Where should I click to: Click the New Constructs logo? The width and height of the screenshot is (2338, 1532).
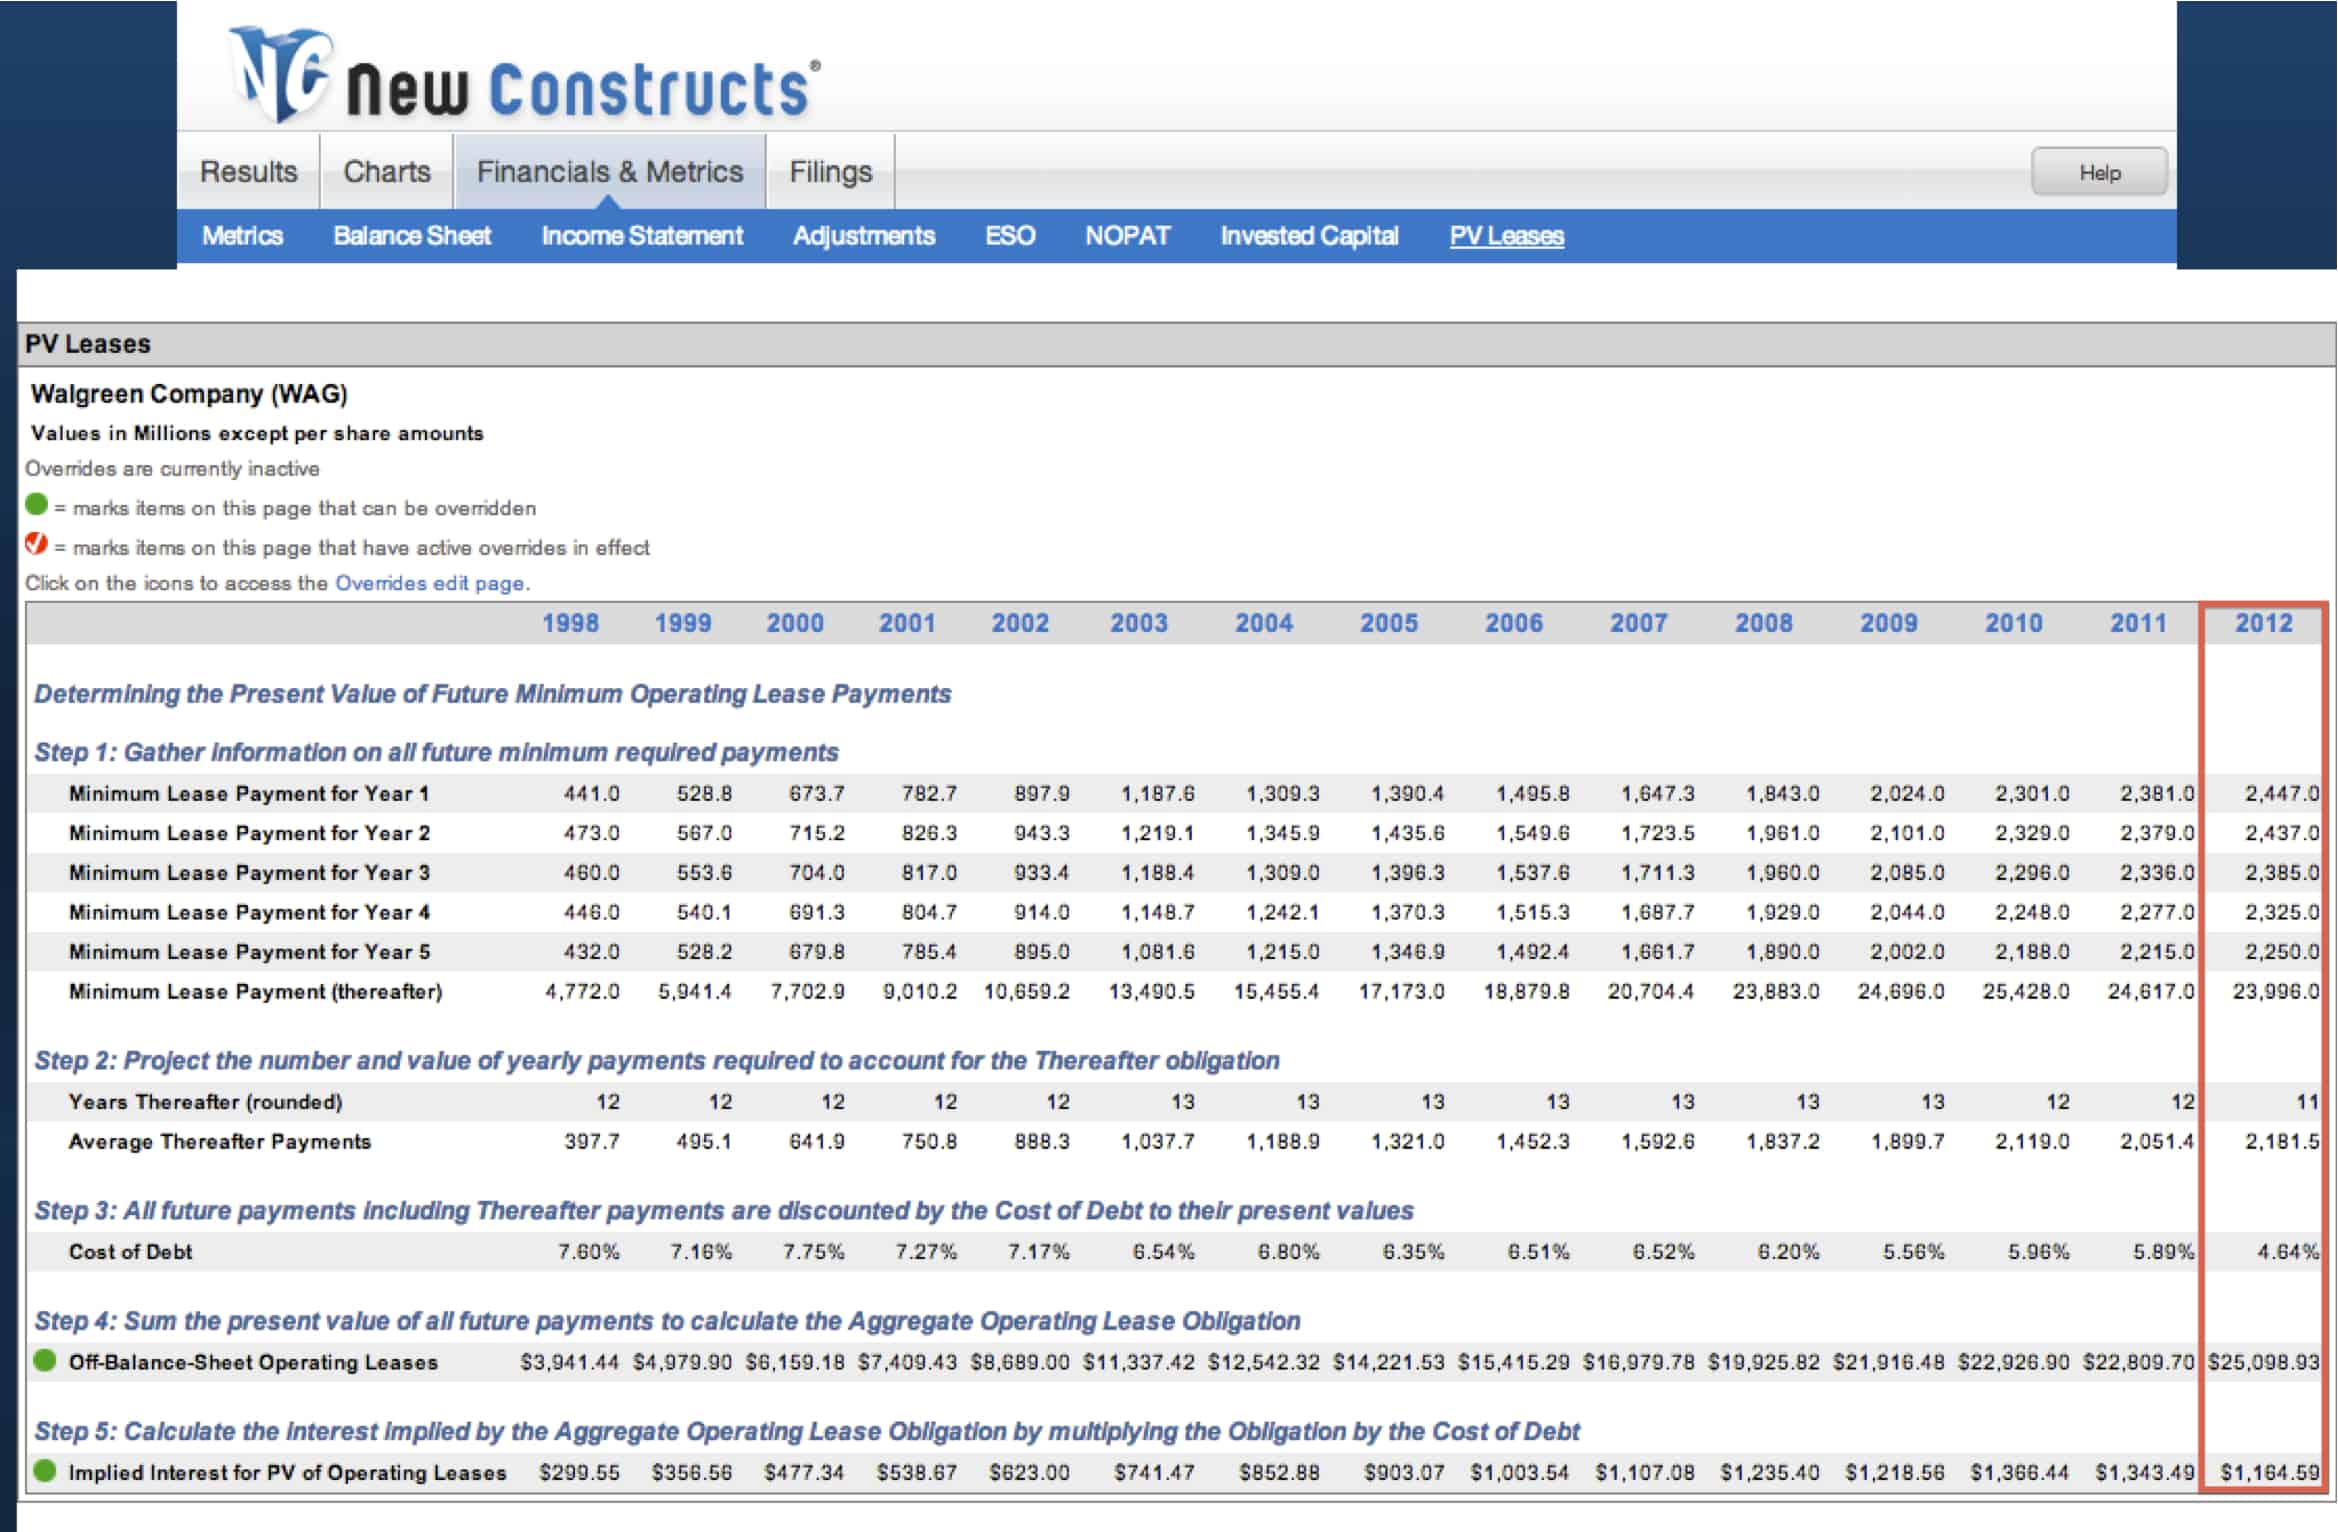(x=525, y=75)
